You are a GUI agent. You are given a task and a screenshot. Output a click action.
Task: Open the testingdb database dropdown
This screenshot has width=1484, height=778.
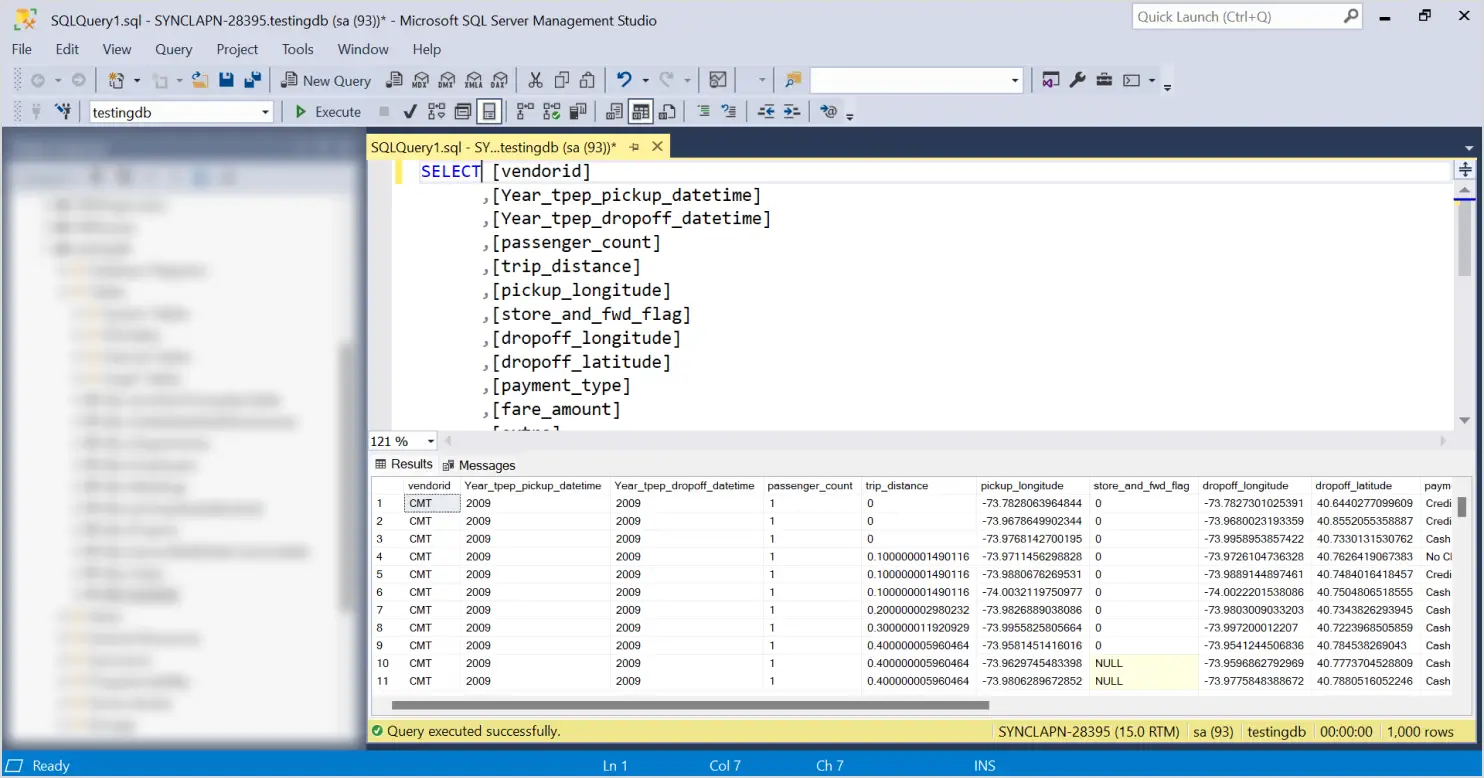pos(266,112)
